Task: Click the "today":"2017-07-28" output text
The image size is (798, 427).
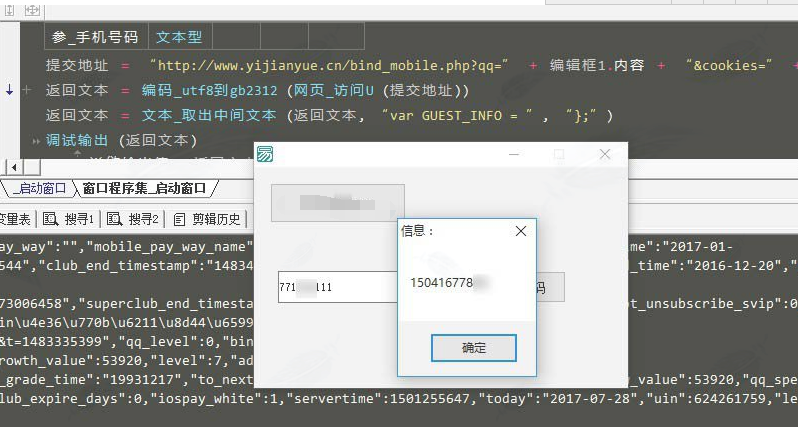Action: click(559, 398)
